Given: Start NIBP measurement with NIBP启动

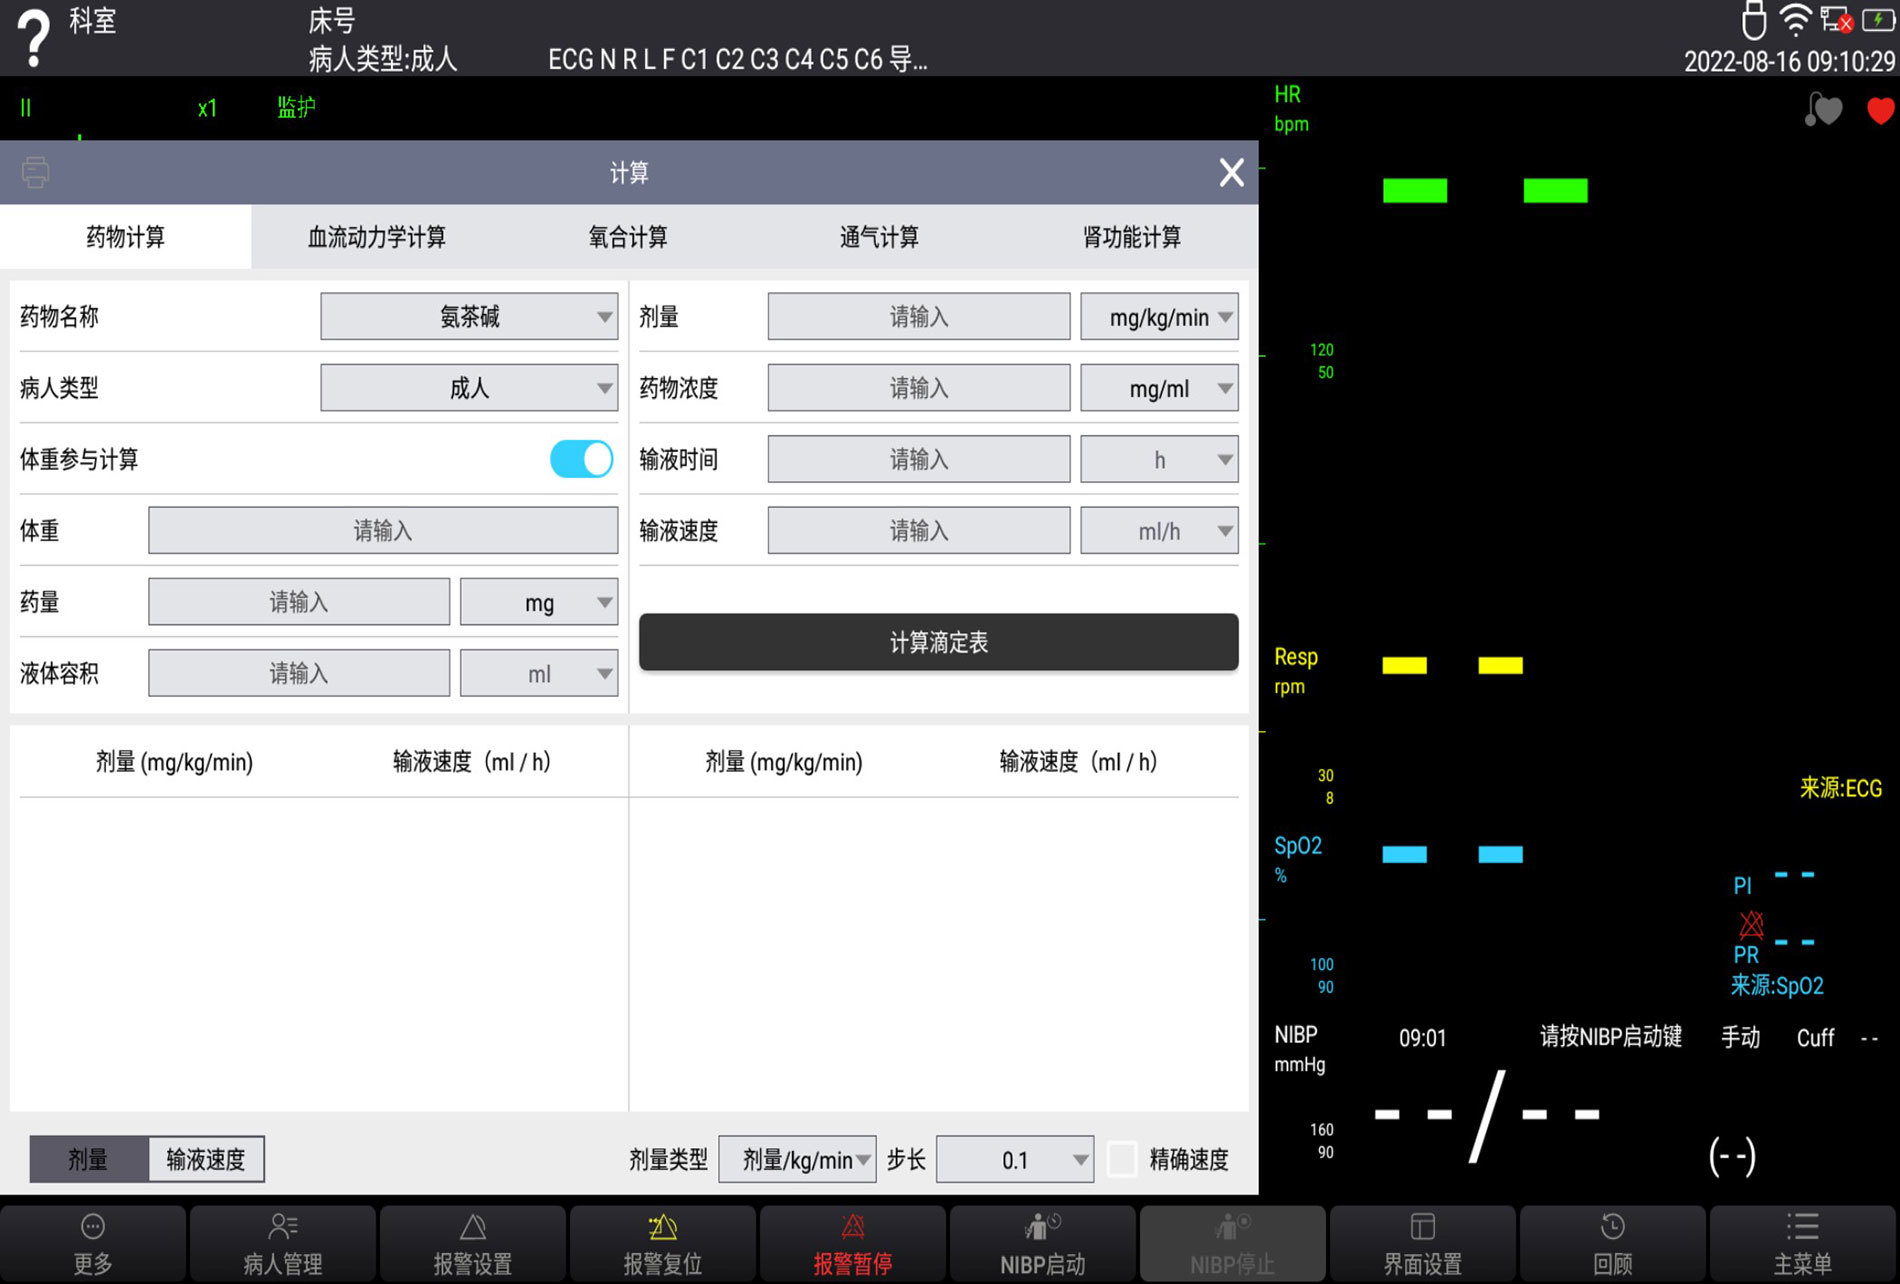Looking at the screenshot, I should click(x=1042, y=1242).
